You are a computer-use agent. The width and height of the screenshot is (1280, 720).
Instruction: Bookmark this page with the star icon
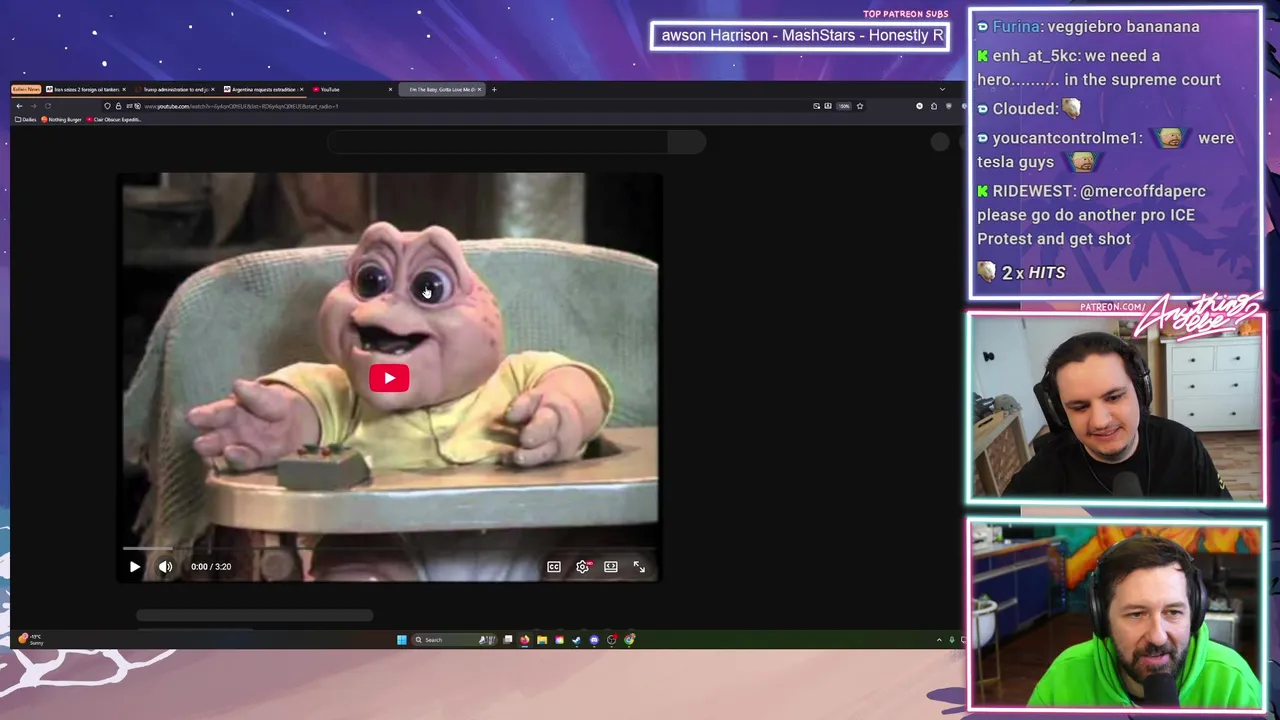coord(860,106)
